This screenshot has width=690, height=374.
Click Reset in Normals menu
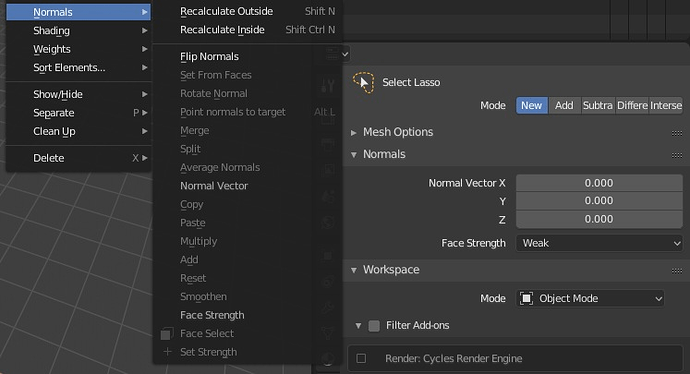coord(248,278)
